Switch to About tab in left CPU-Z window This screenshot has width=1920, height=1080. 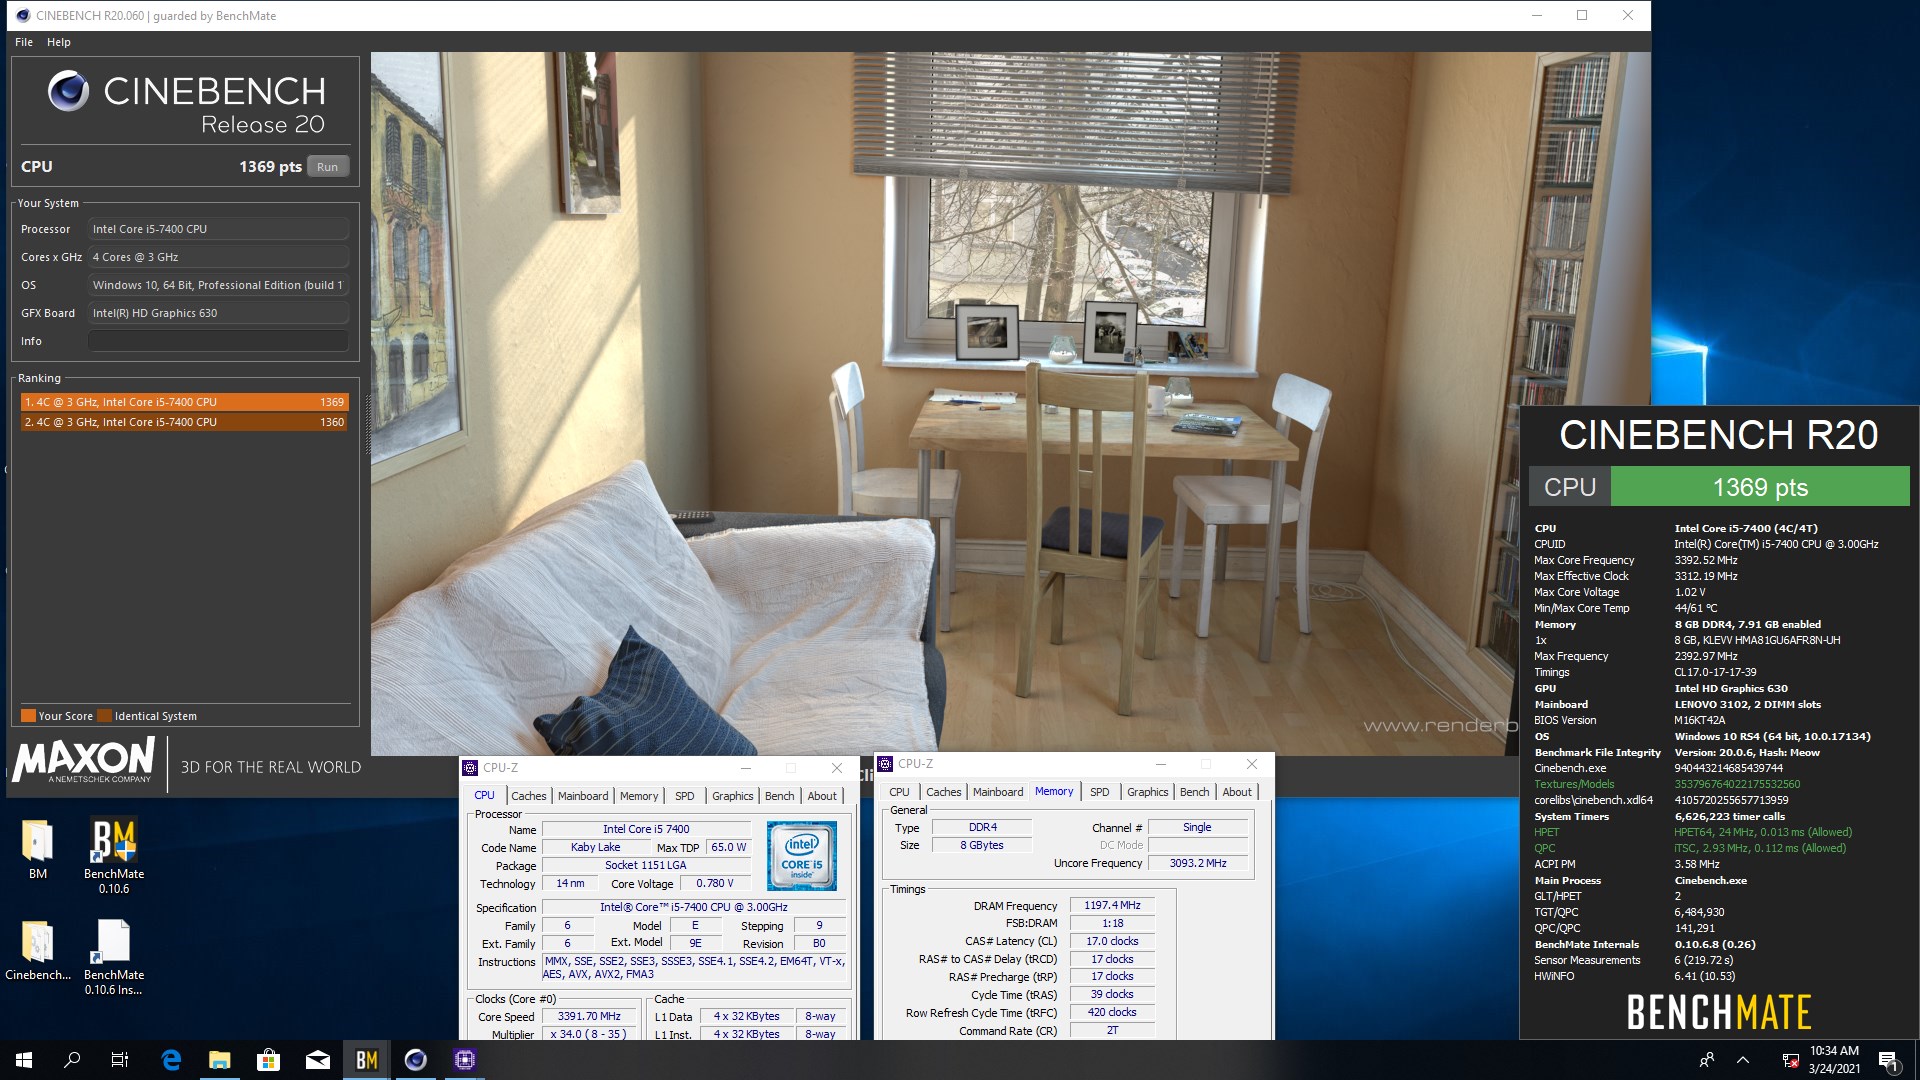tap(822, 796)
